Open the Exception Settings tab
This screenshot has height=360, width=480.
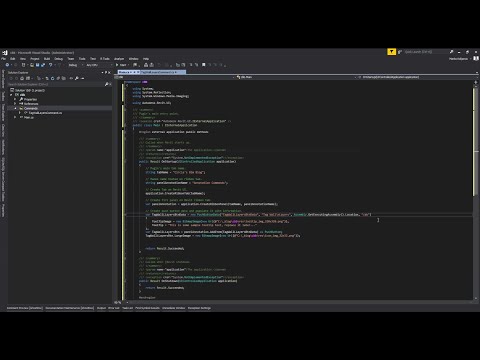pos(199,308)
